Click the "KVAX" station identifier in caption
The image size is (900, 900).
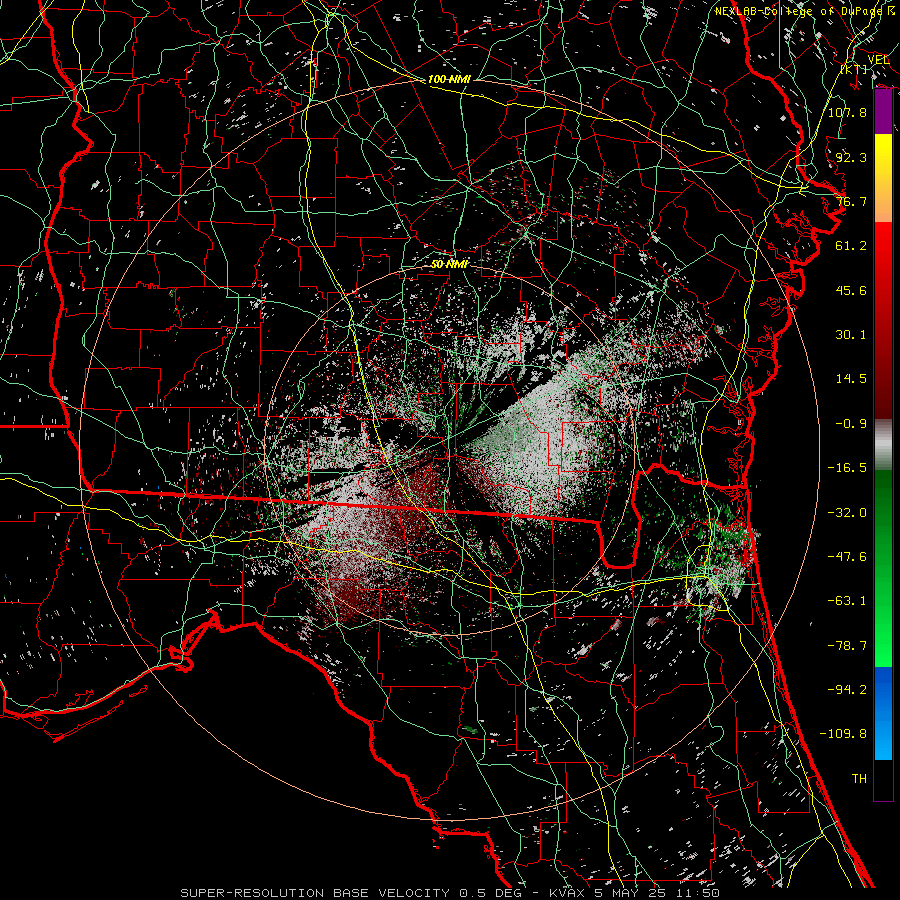point(567,893)
